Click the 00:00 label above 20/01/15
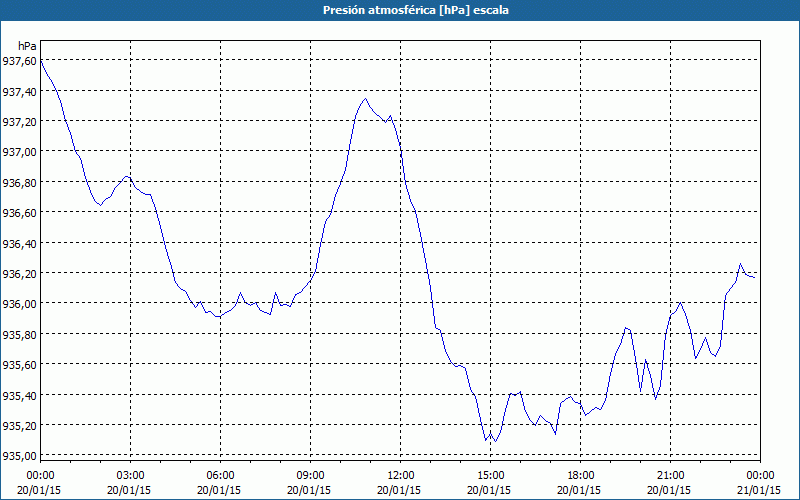This screenshot has width=800, height=500. coord(40,476)
